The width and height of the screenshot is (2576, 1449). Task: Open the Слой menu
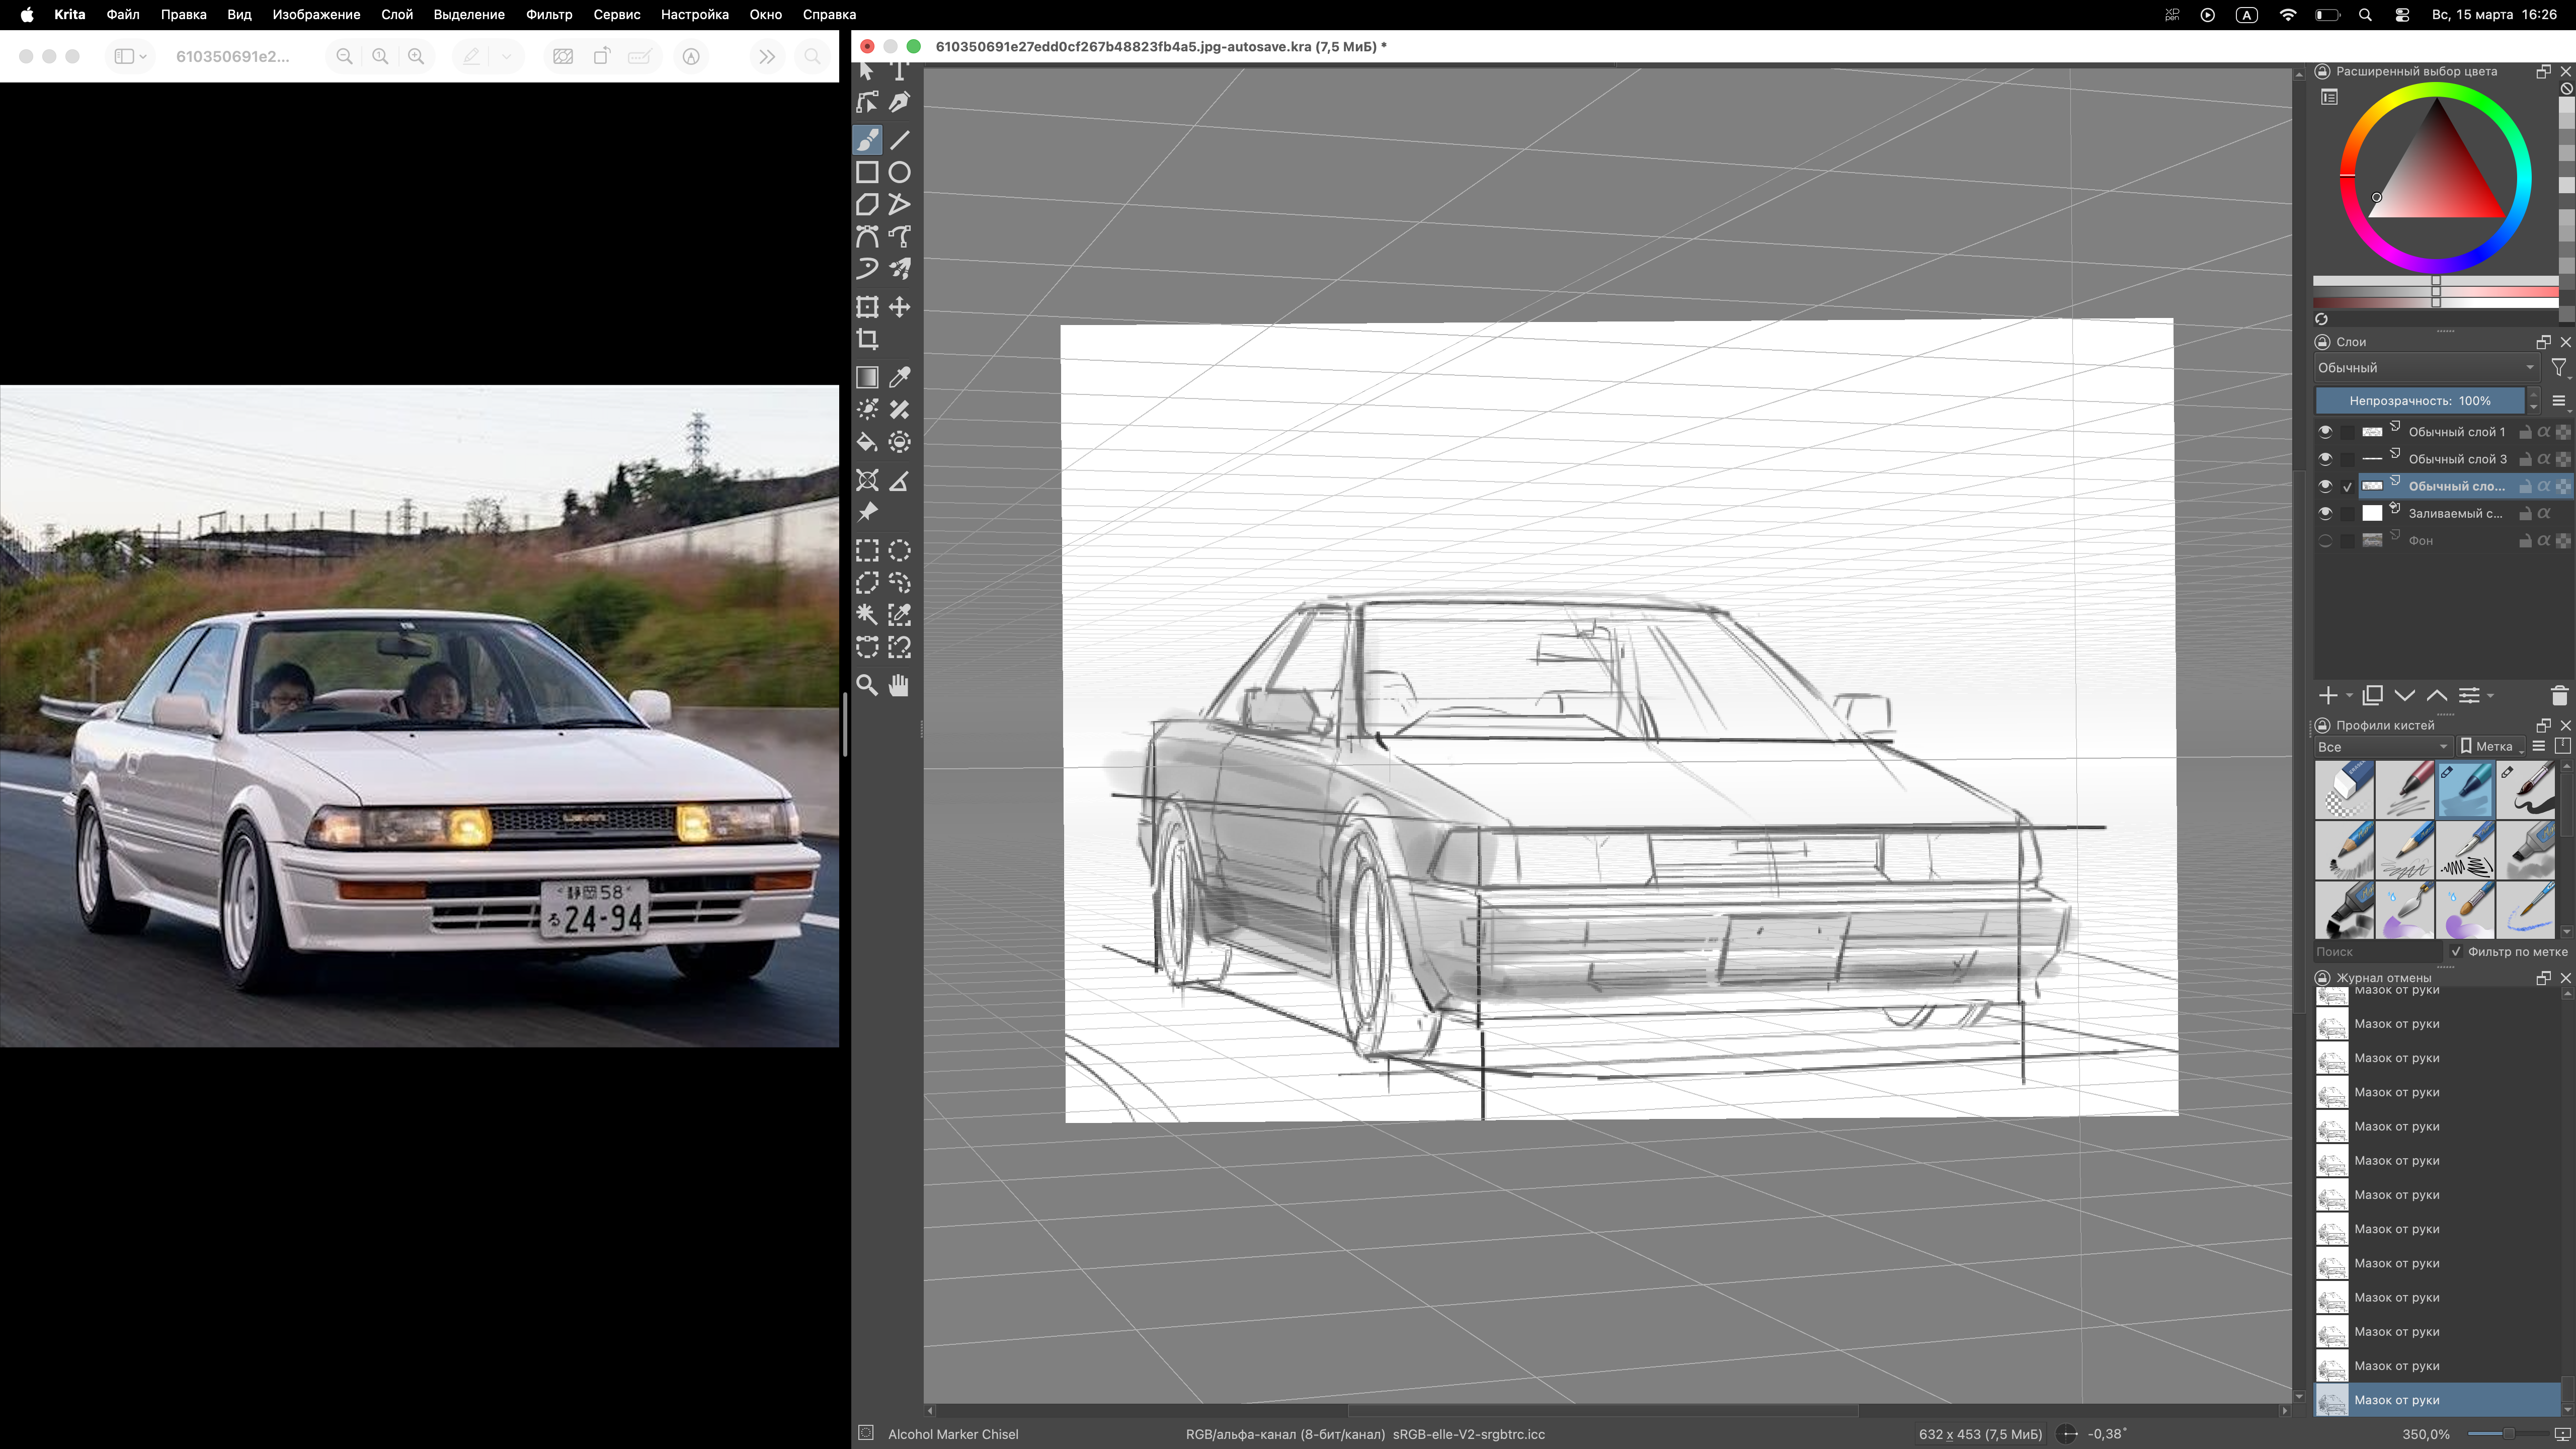click(396, 15)
